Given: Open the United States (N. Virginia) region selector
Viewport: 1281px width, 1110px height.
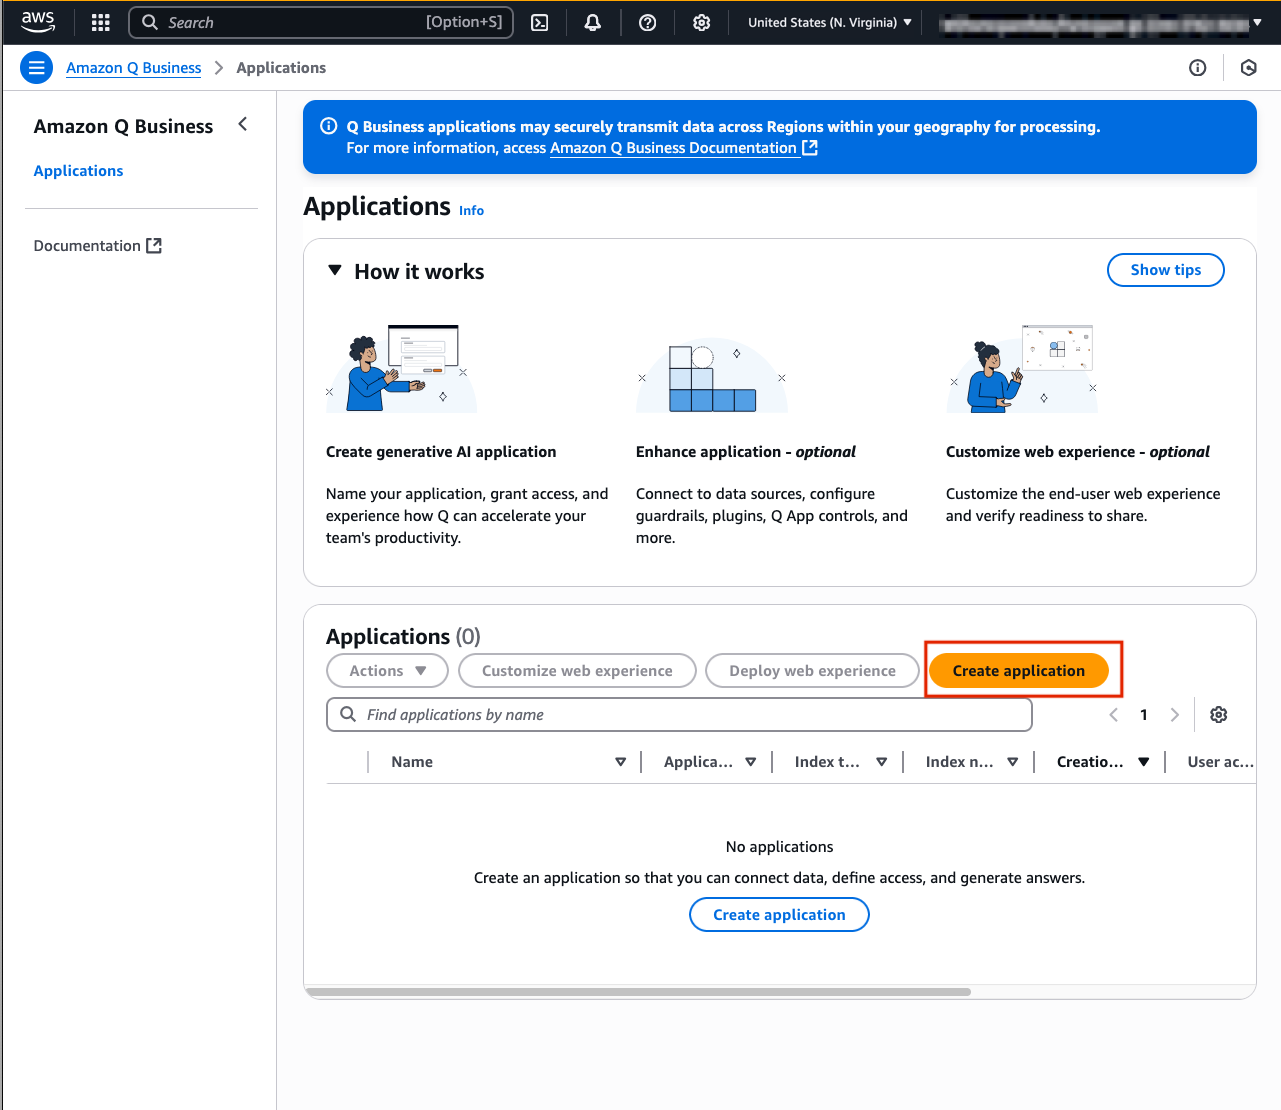Looking at the screenshot, I should coord(829,22).
